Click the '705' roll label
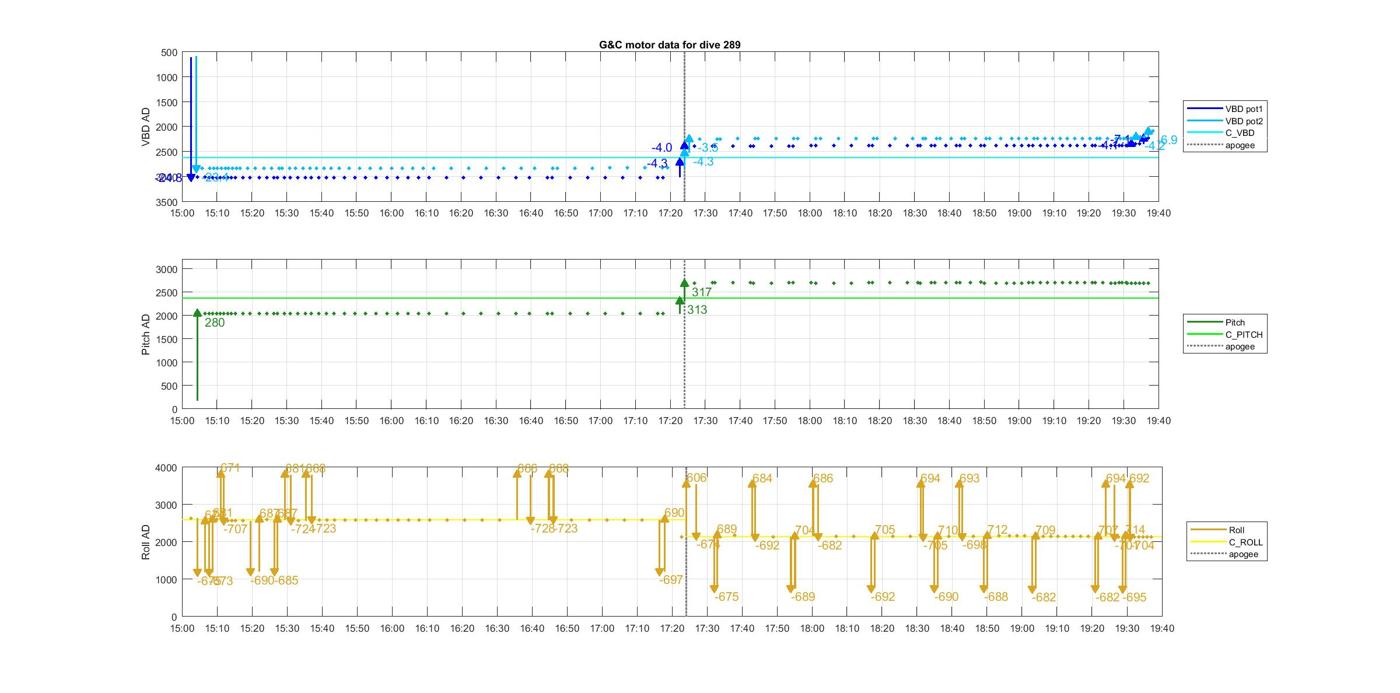 pos(885,530)
